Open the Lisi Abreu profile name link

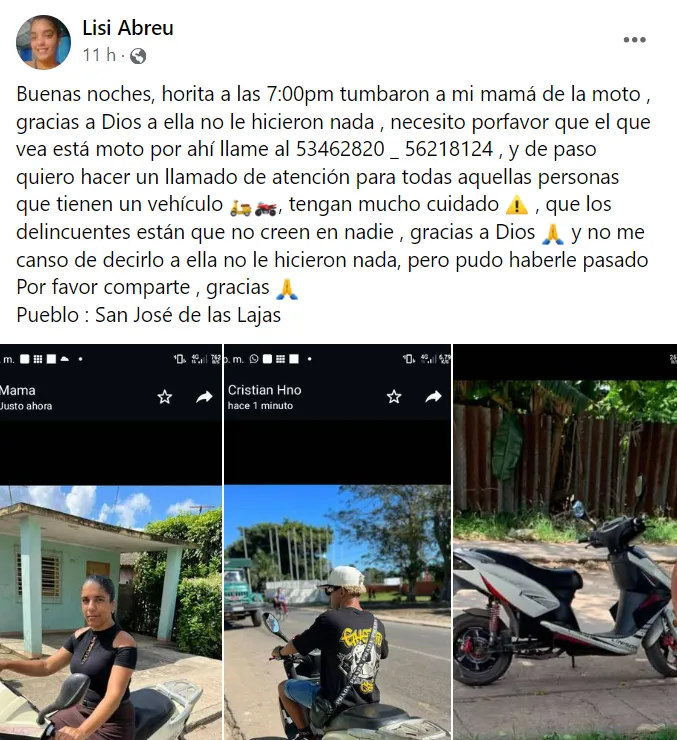pos(128,28)
